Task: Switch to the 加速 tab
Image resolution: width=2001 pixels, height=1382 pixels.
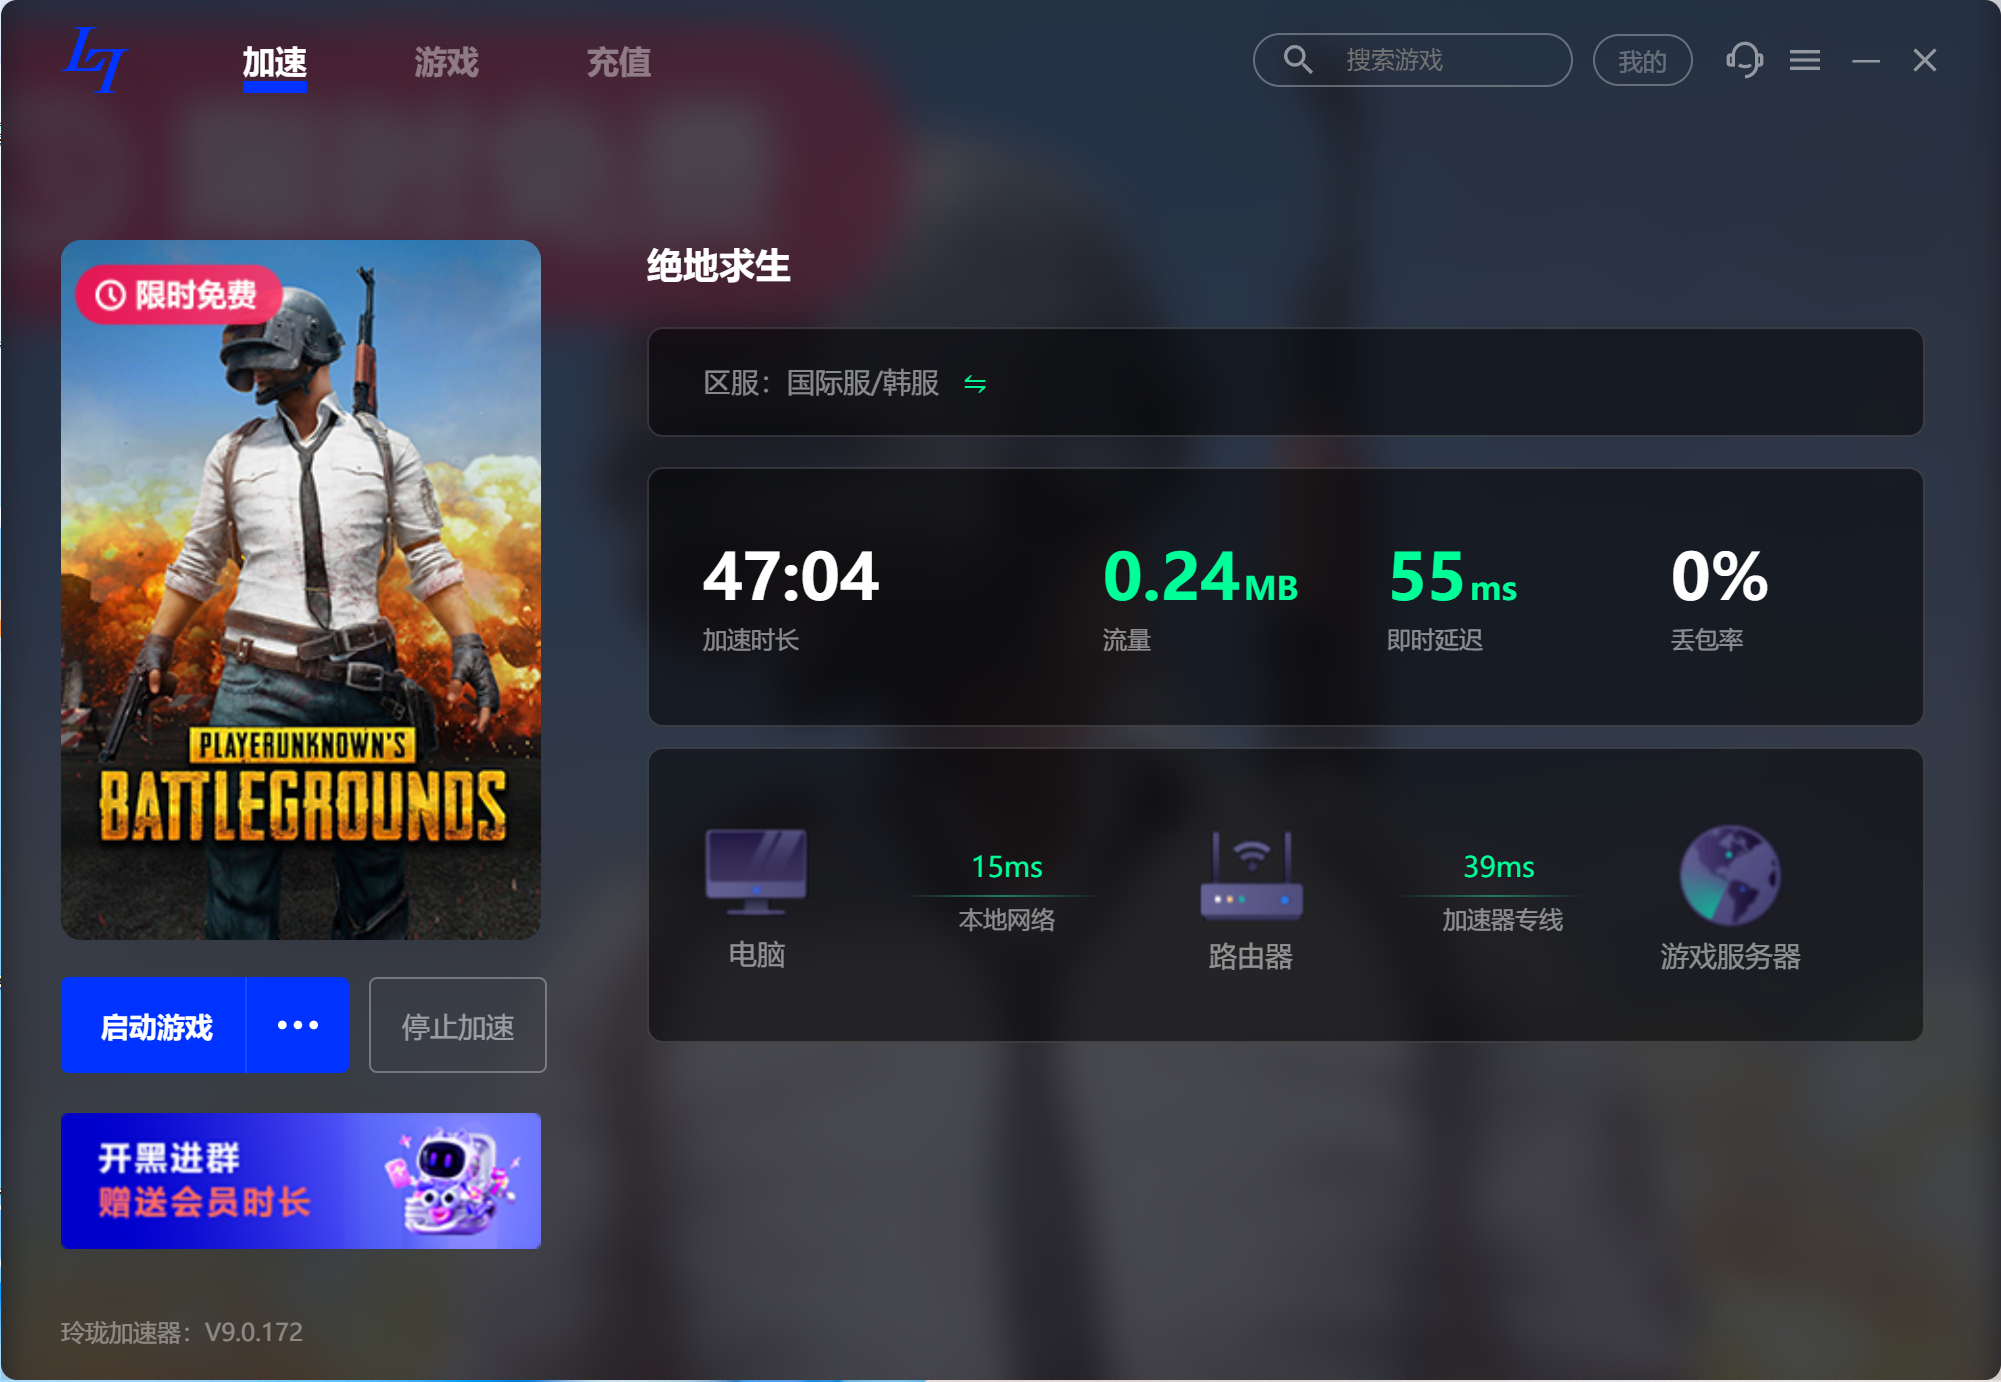Action: (275, 62)
